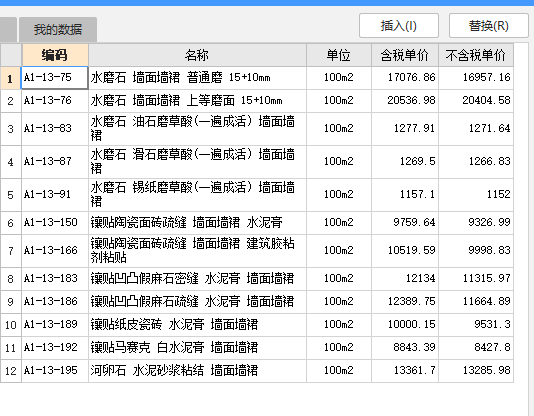
Task: Select code cell A1-13-195
Action: coord(55,371)
